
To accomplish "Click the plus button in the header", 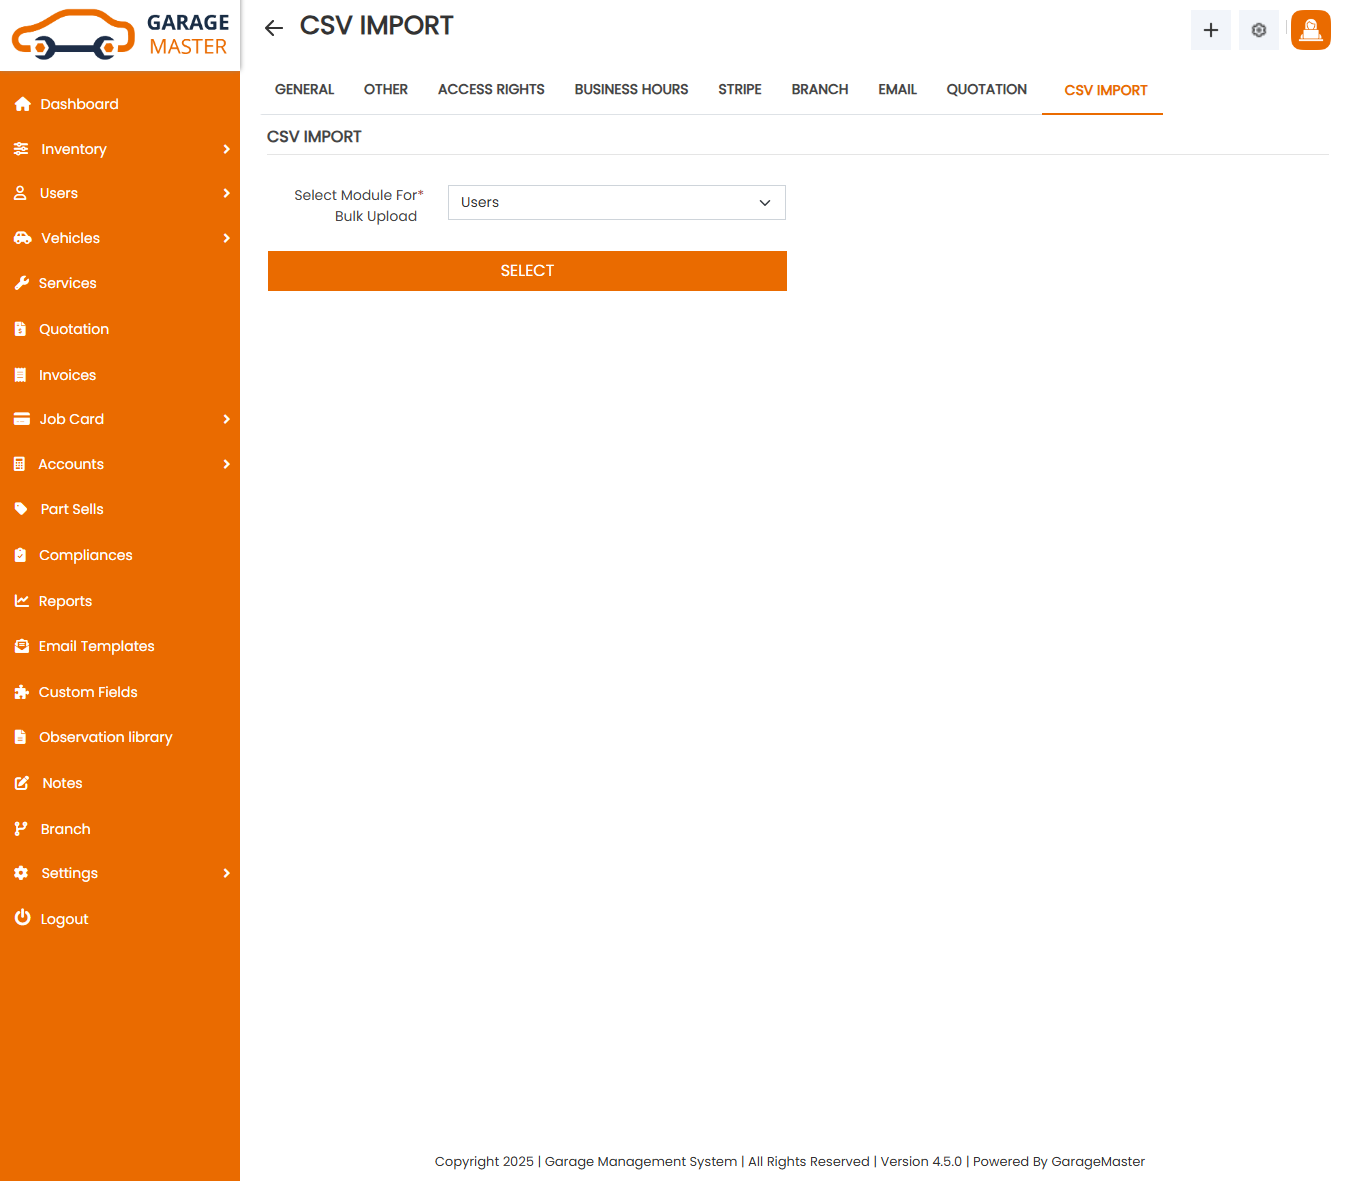I will click(1210, 30).
